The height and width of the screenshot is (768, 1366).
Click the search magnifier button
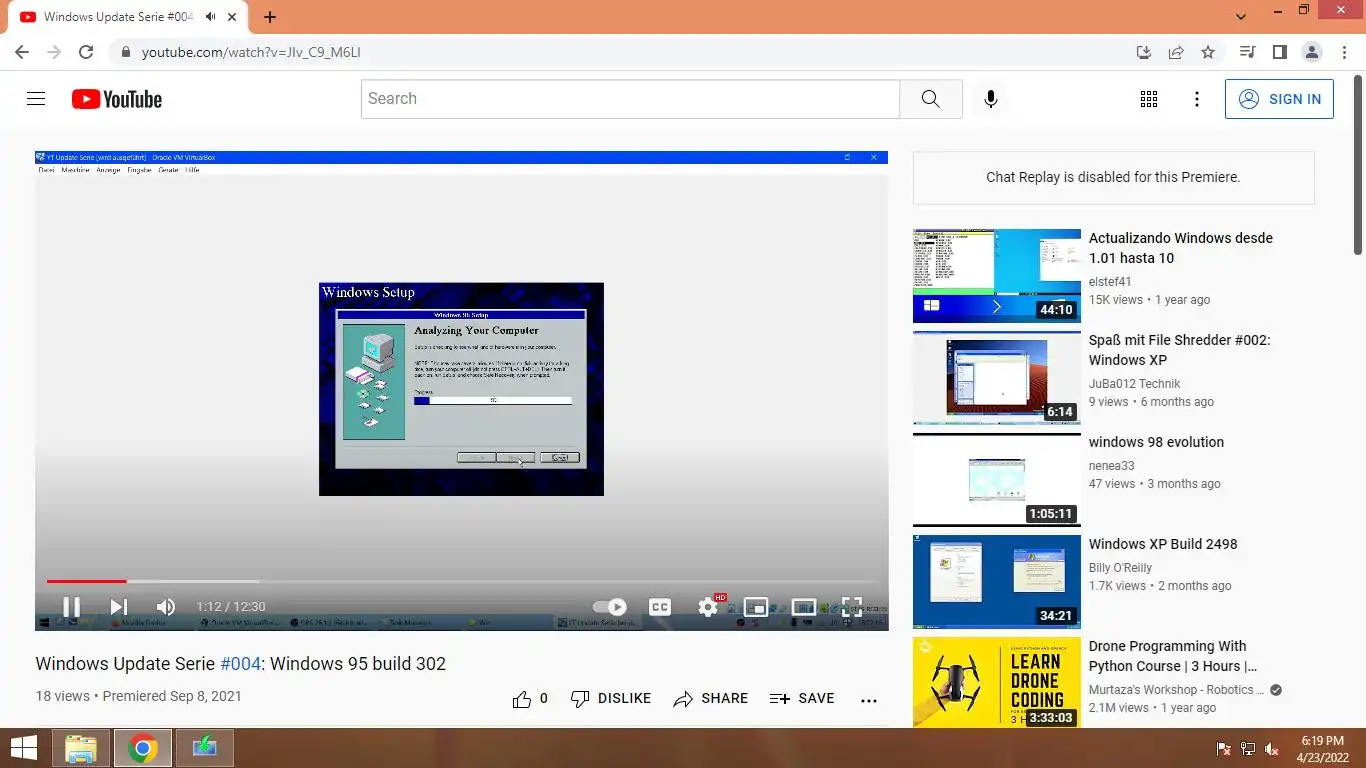[931, 99]
